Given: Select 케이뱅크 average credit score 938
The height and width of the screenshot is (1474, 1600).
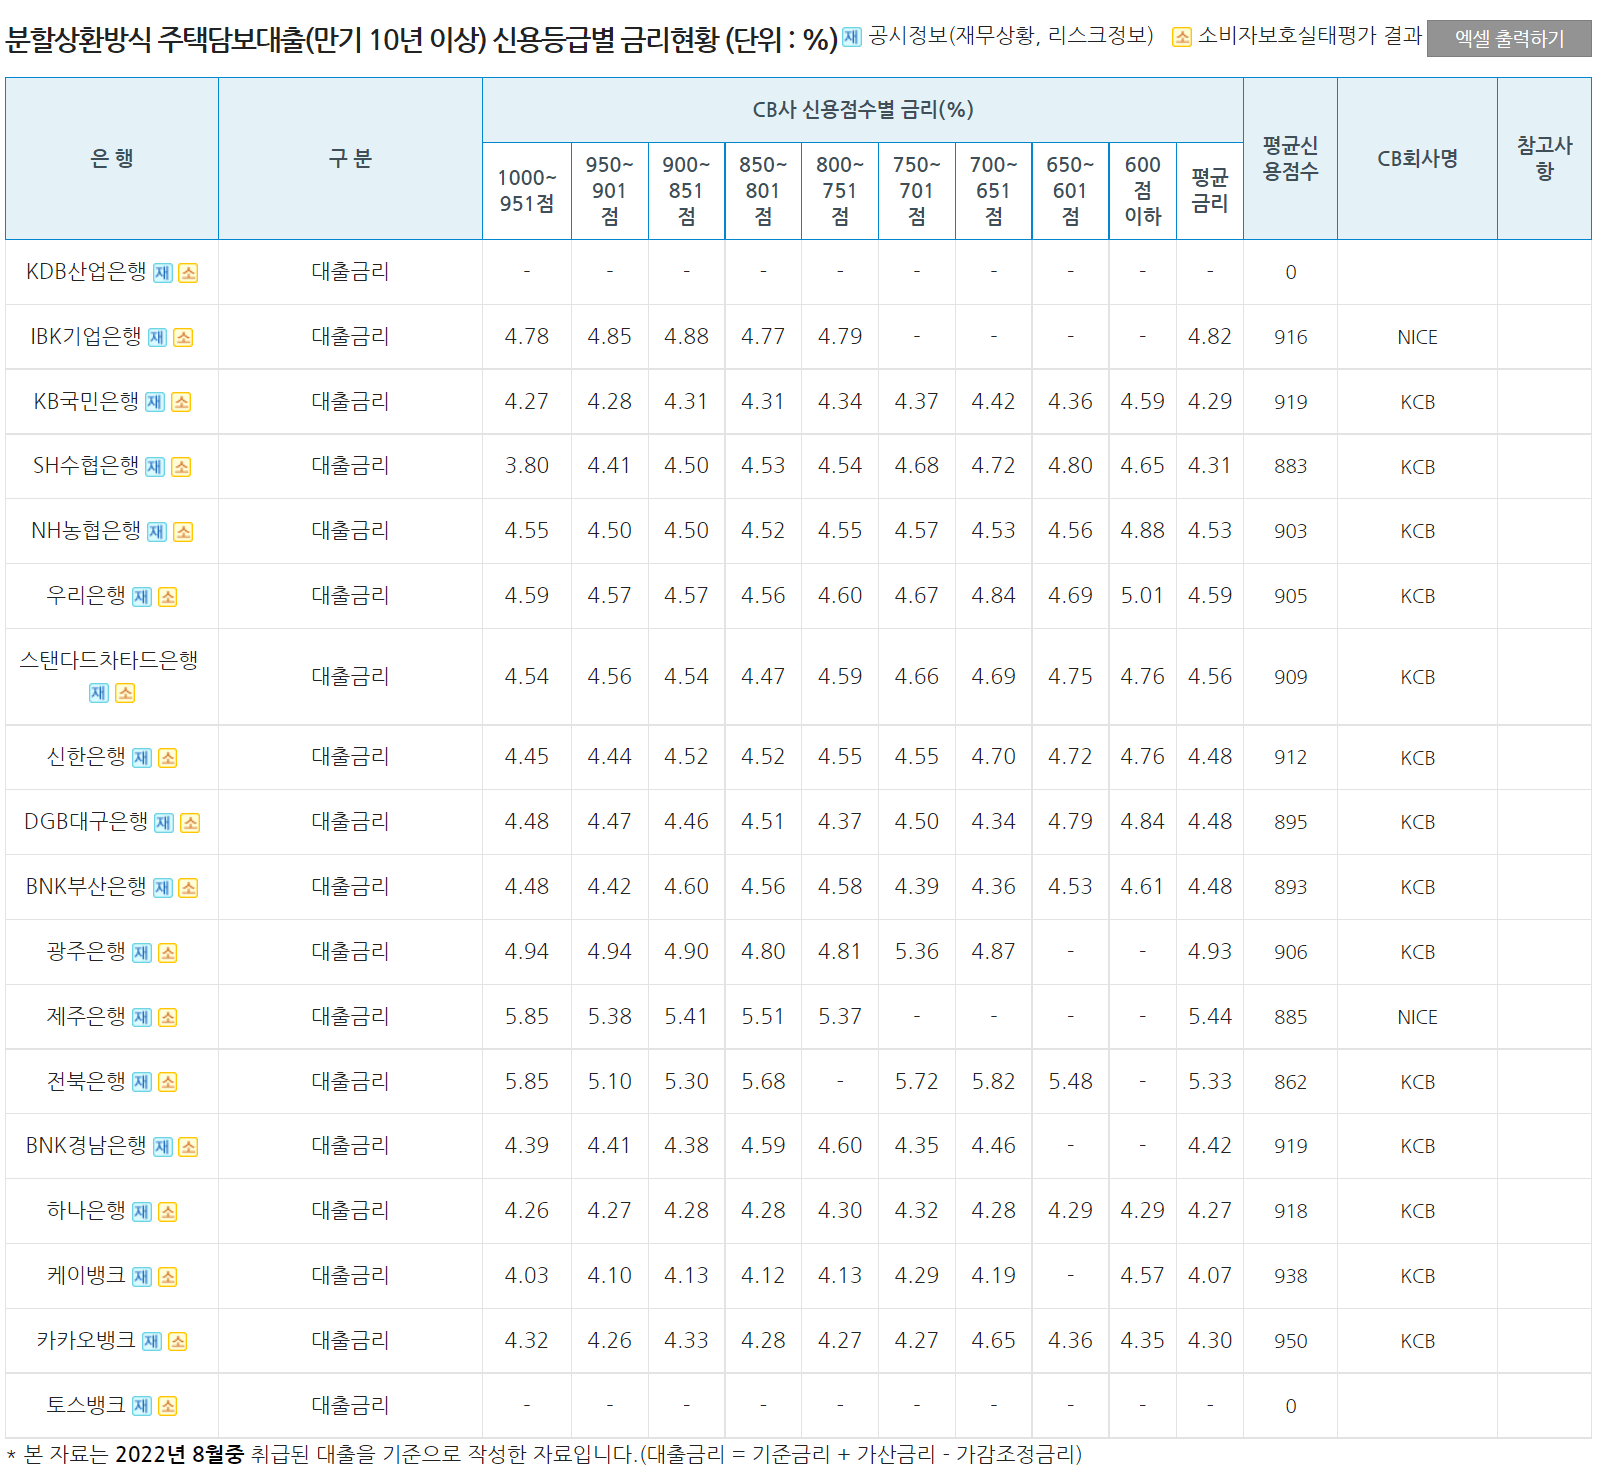Looking at the screenshot, I should 1291,1276.
